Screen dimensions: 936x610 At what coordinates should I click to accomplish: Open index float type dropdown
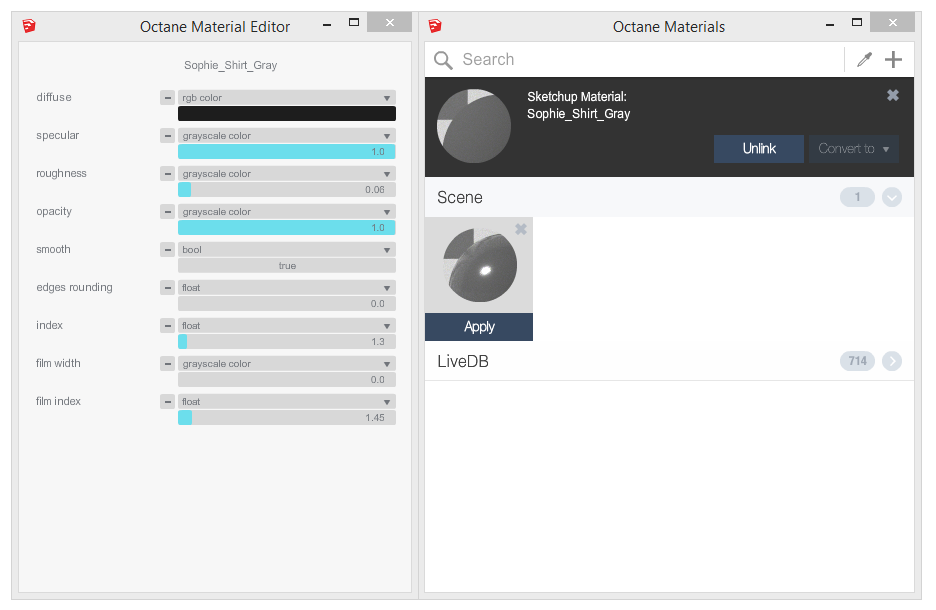tap(287, 326)
